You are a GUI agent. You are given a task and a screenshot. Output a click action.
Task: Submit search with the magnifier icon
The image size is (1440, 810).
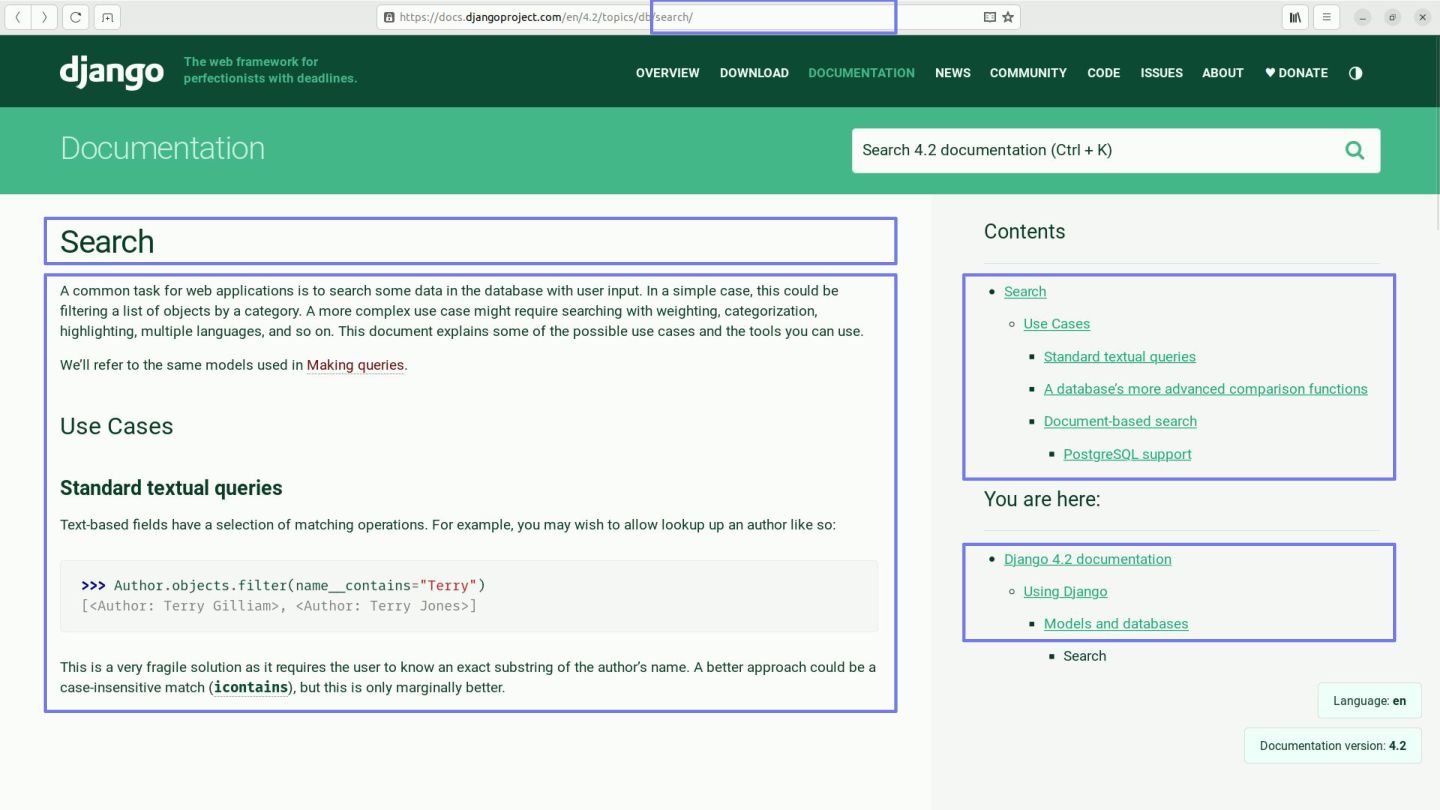[x=1355, y=150]
